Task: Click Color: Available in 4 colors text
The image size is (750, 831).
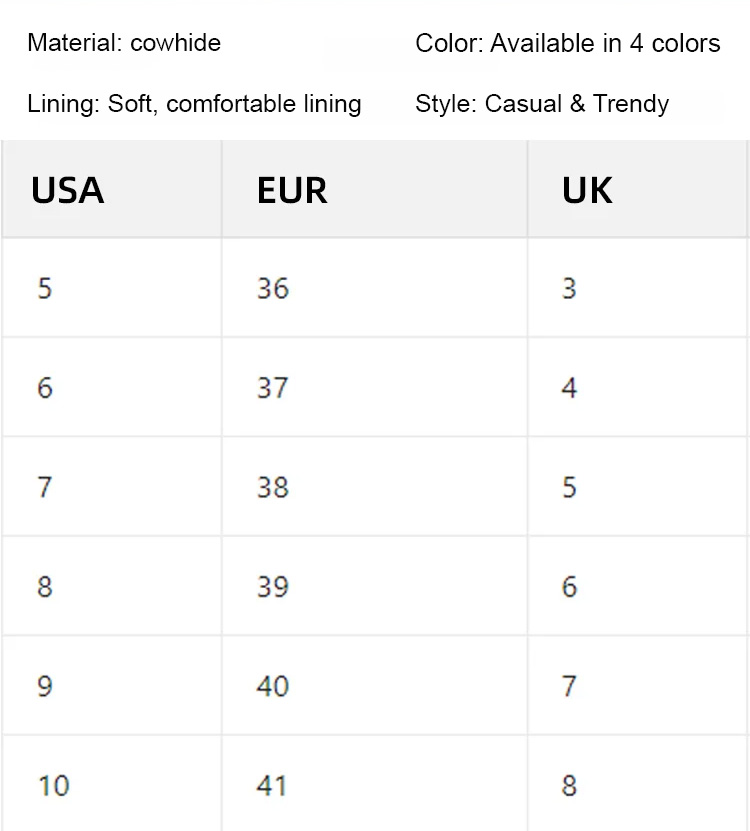Action: pos(567,43)
